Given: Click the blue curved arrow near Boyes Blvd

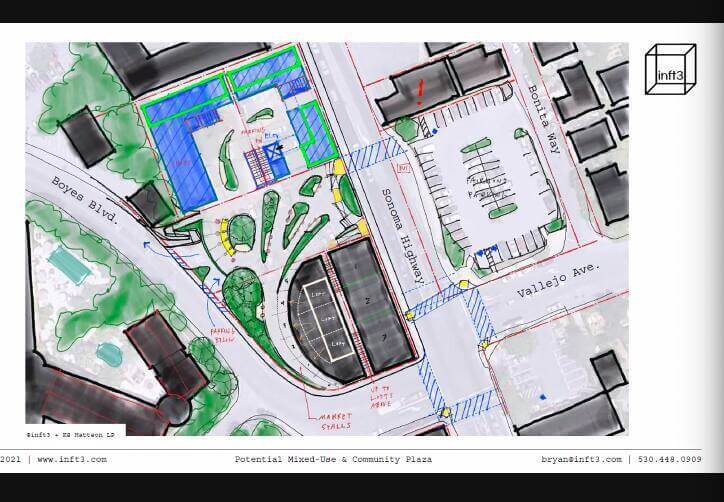Looking at the screenshot, I should coord(149,246).
